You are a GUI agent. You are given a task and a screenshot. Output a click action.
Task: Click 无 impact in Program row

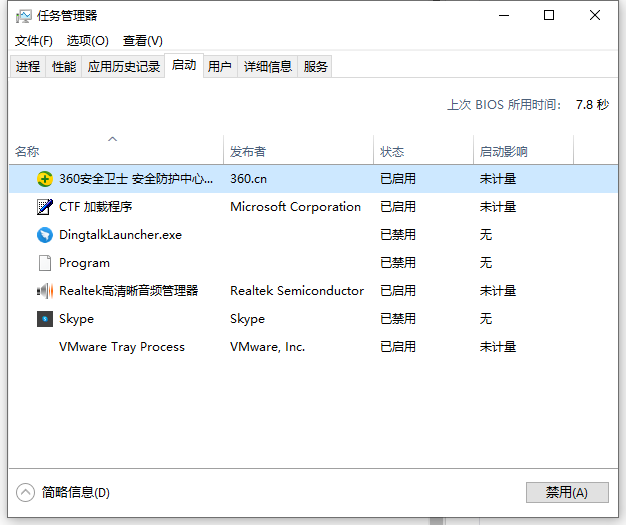(x=486, y=263)
